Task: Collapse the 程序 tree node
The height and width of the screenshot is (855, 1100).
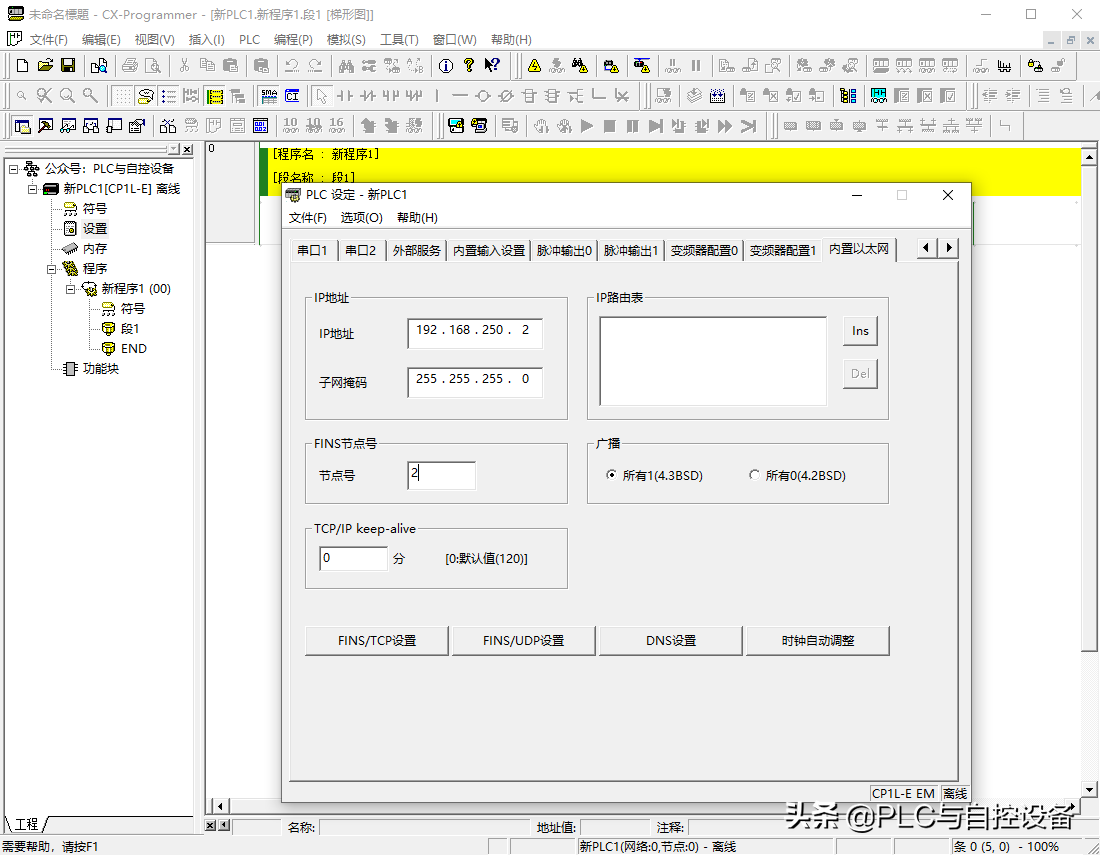Action: [x=52, y=269]
